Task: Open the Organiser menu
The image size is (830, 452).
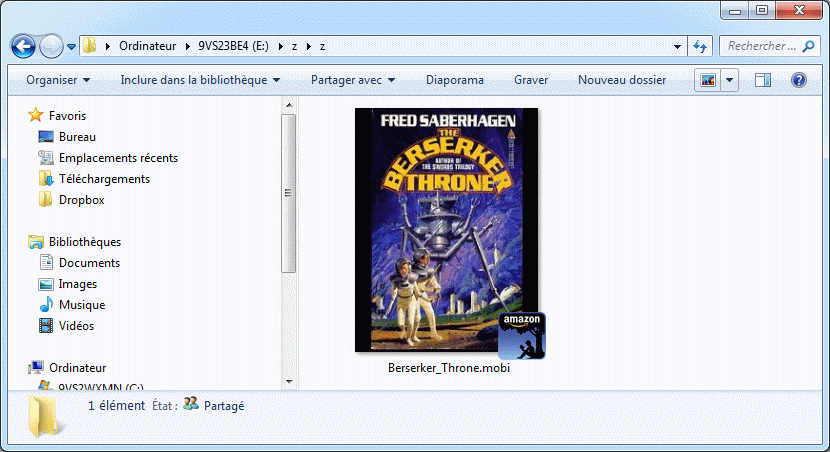Action: coord(58,80)
